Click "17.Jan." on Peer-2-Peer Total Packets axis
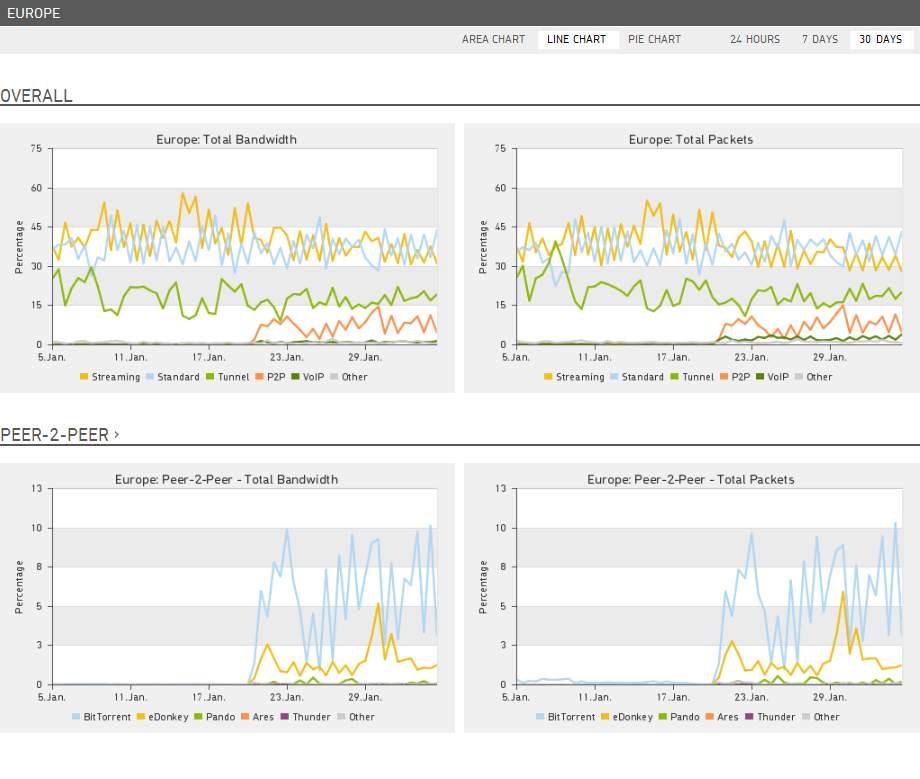The height and width of the screenshot is (779, 920). pyautogui.click(x=672, y=697)
